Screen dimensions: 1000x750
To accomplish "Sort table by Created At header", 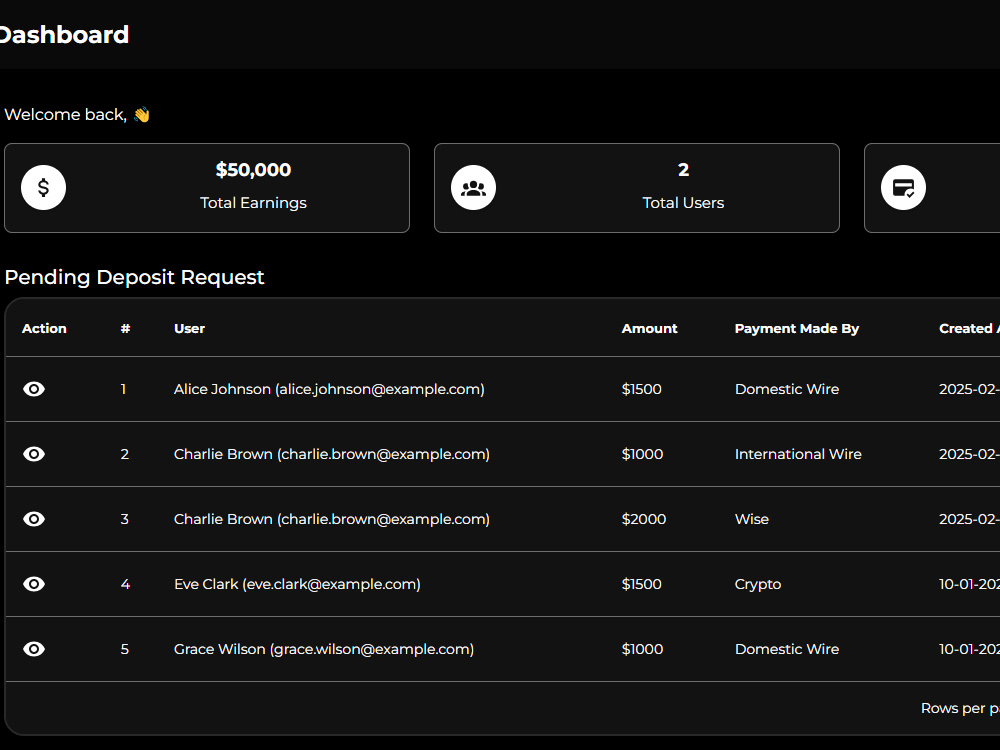I will (x=969, y=328).
